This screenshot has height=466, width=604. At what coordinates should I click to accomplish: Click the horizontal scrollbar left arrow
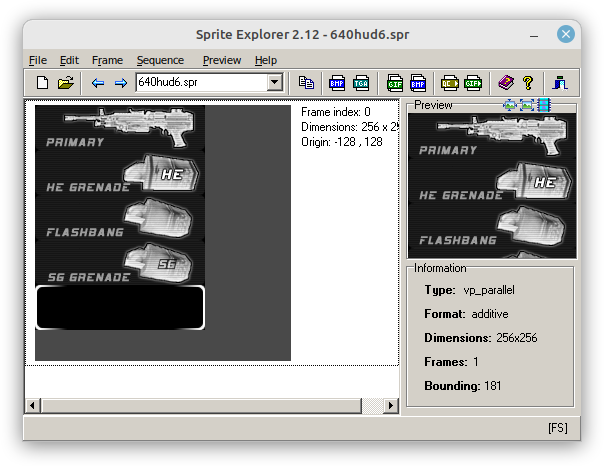32,406
